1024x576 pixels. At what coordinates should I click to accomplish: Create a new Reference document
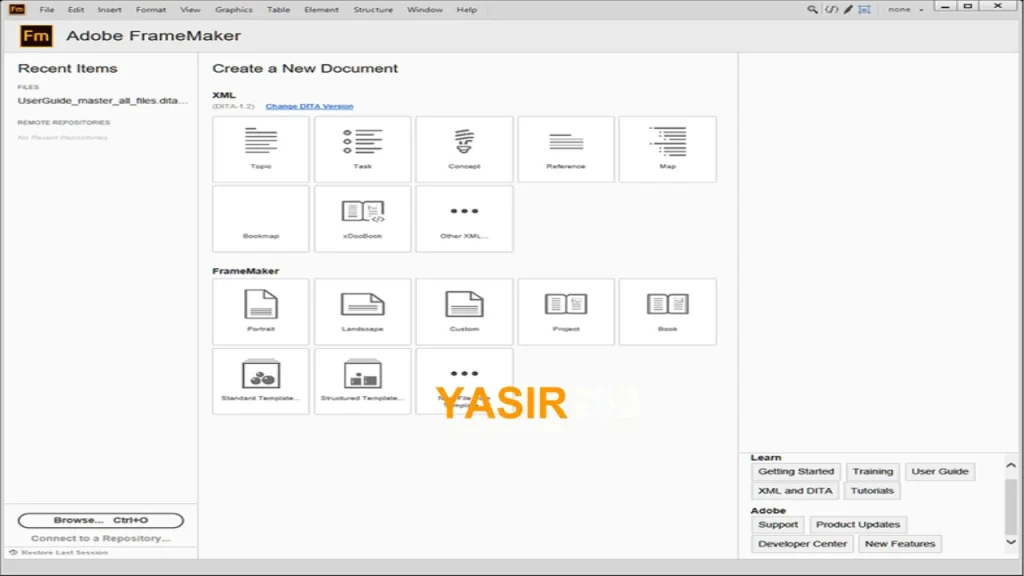click(x=566, y=150)
